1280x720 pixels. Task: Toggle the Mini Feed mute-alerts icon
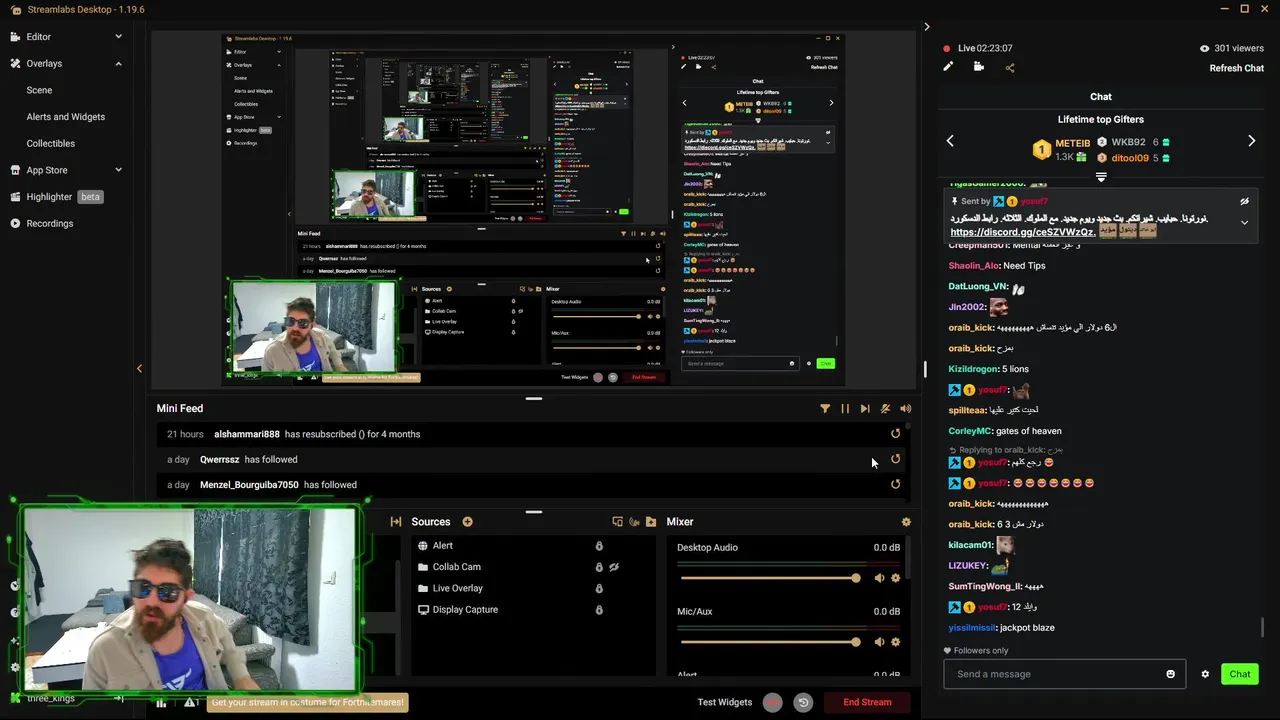point(885,408)
